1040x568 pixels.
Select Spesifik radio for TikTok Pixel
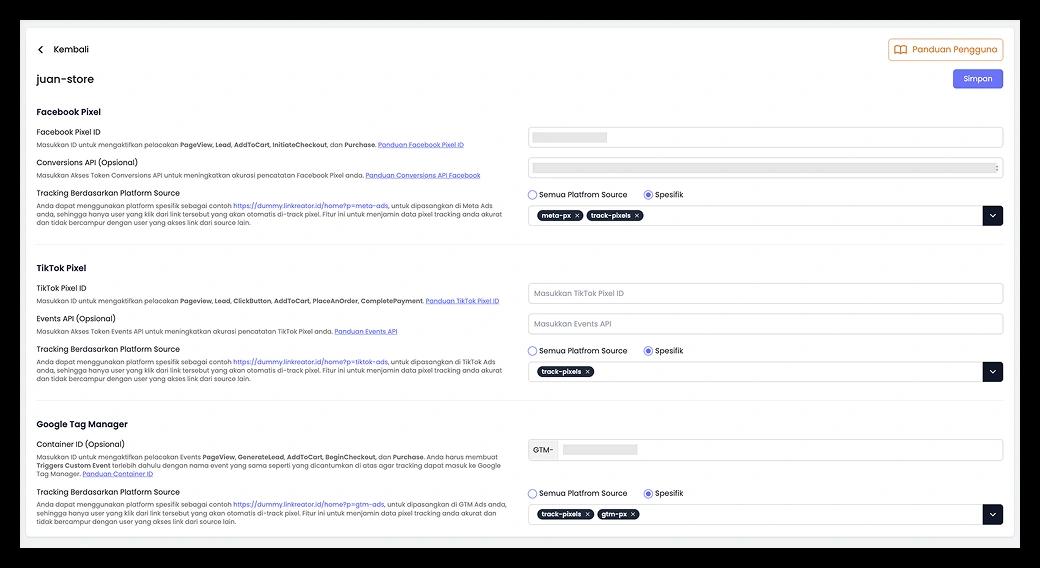point(649,351)
